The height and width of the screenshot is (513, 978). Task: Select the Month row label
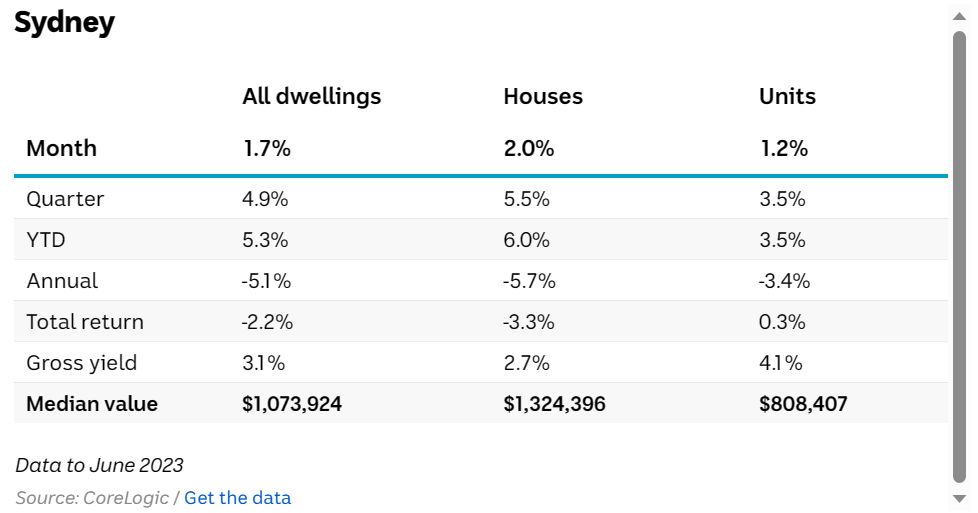(62, 149)
